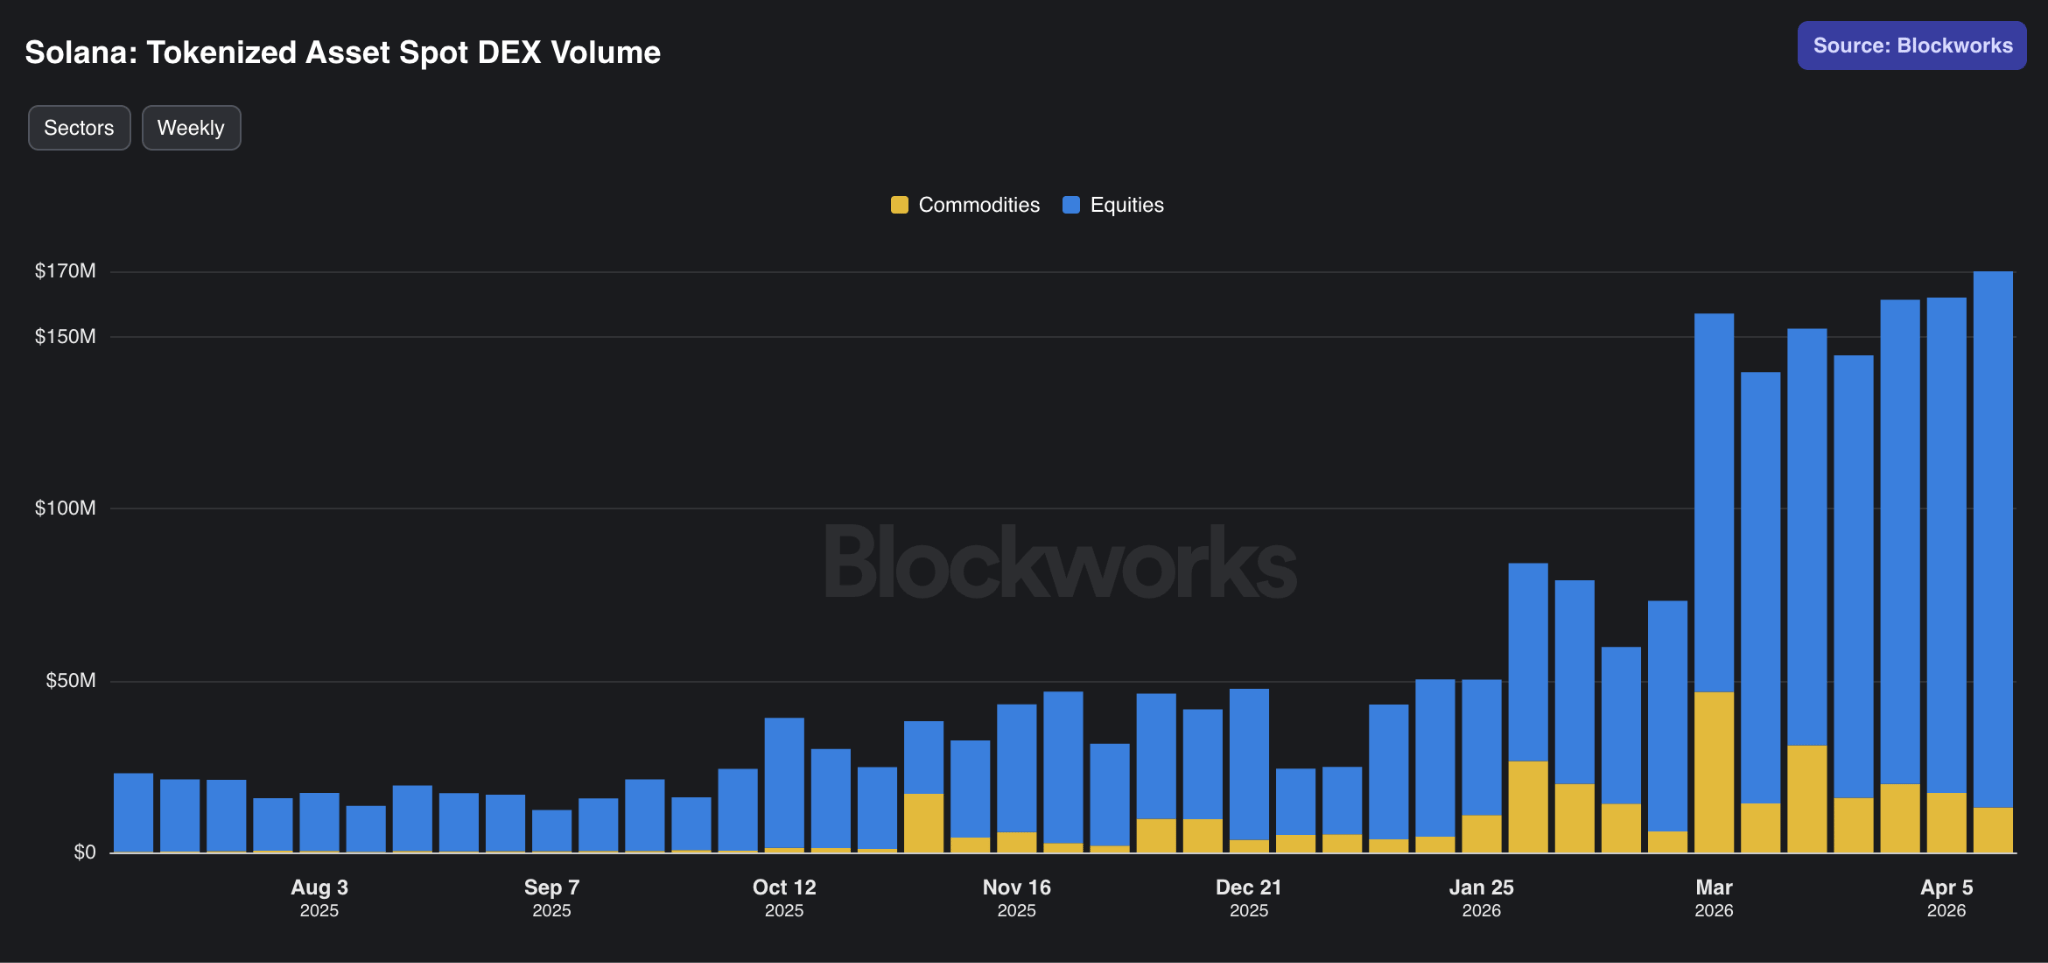Click the Source: Blockworks badge
The width and height of the screenshot is (2048, 963).
1912,46
